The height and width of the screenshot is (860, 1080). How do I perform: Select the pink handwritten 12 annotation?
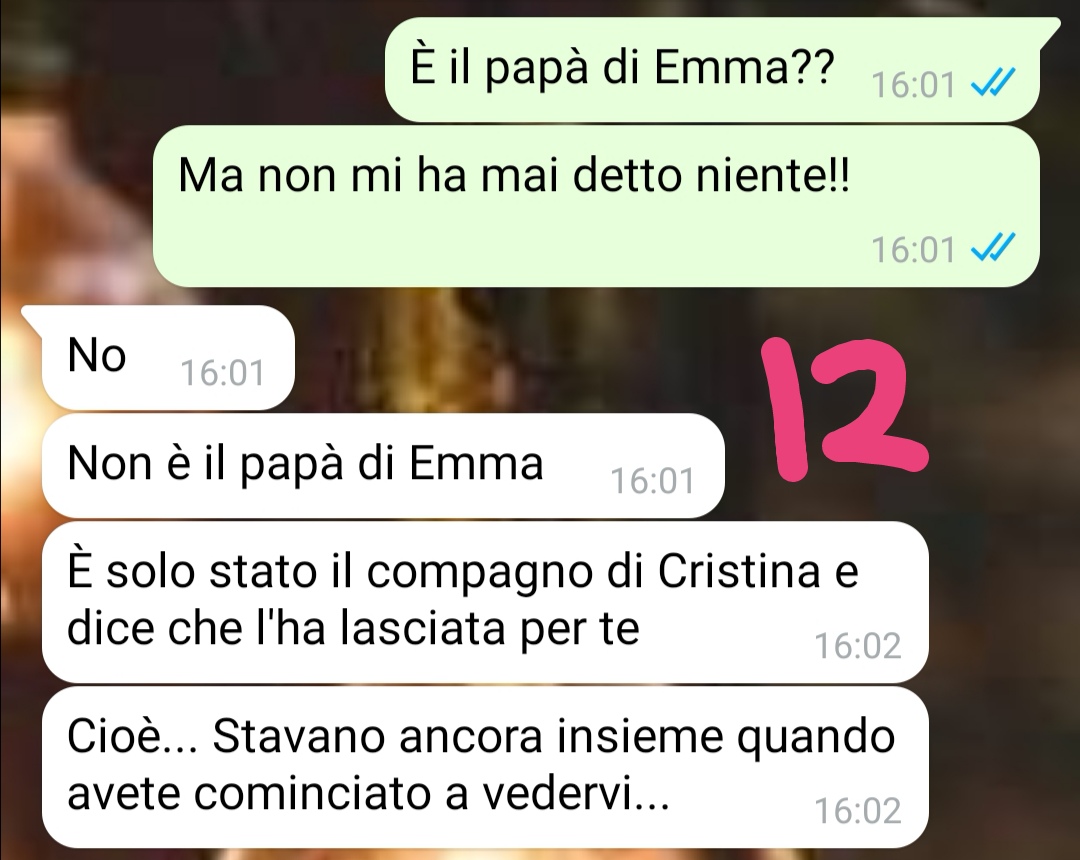click(844, 409)
